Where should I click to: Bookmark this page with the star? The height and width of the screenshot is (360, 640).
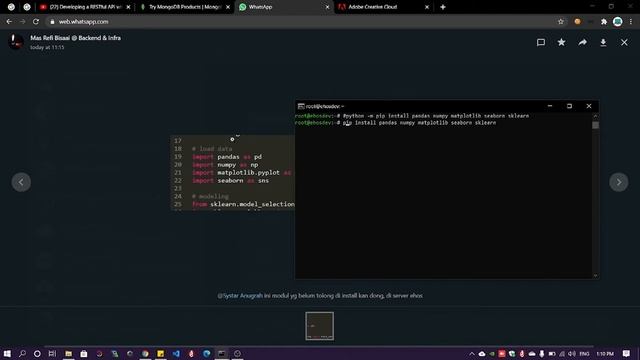pos(561,22)
